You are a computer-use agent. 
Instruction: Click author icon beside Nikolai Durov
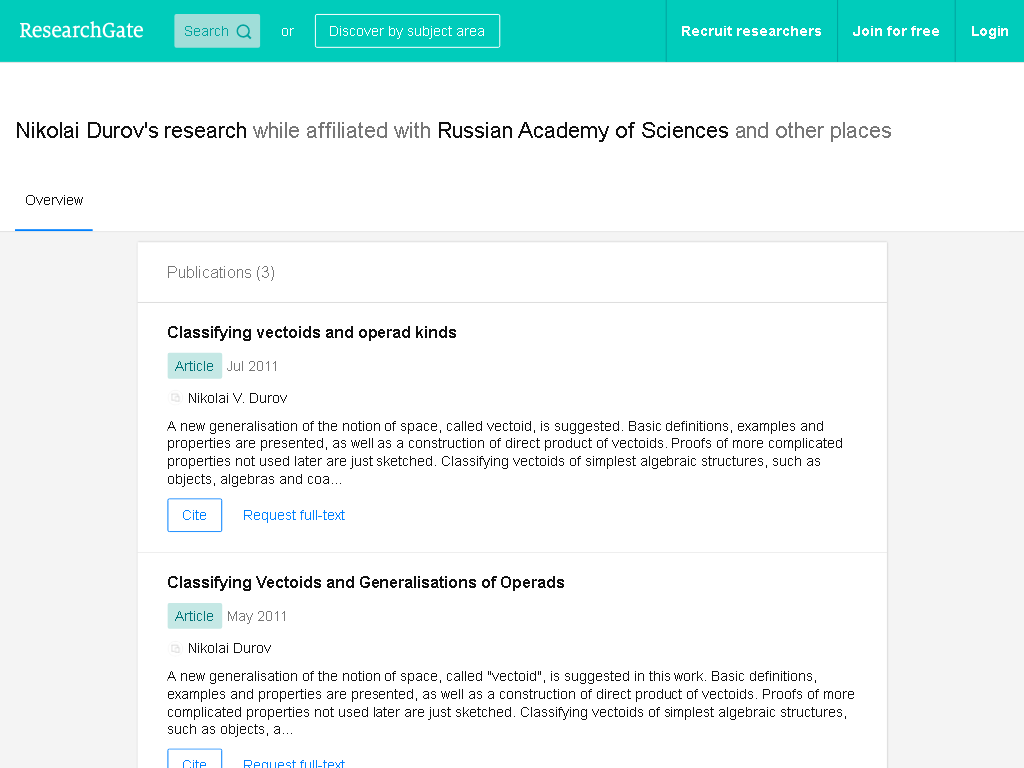point(175,648)
